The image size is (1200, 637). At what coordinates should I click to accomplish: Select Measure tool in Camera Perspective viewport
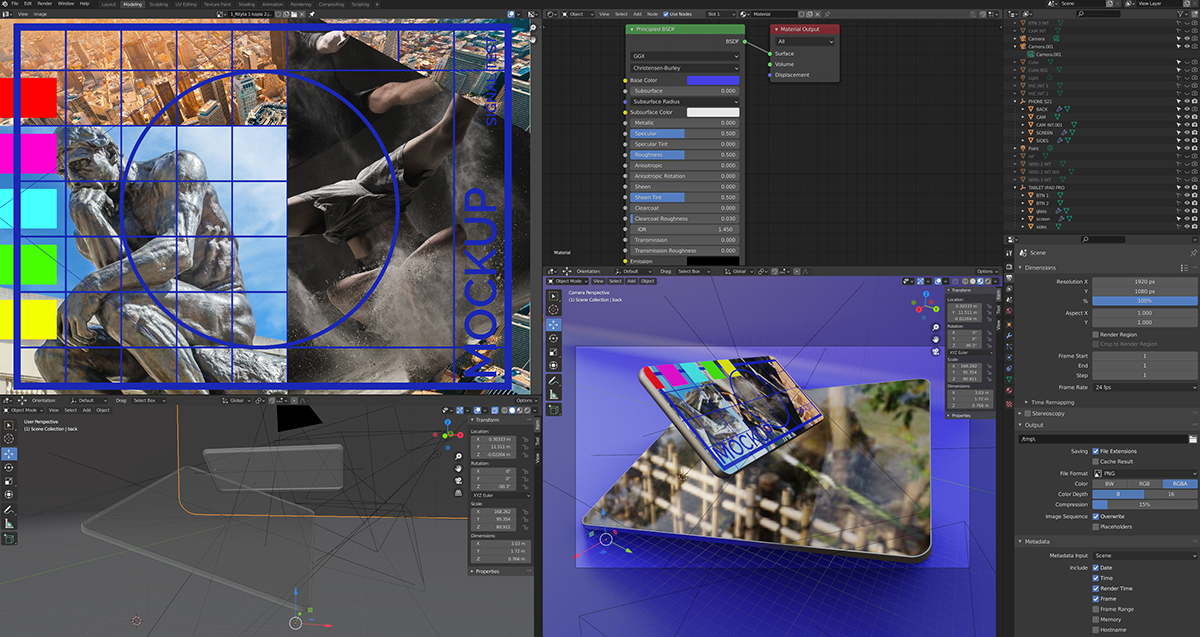pos(554,395)
